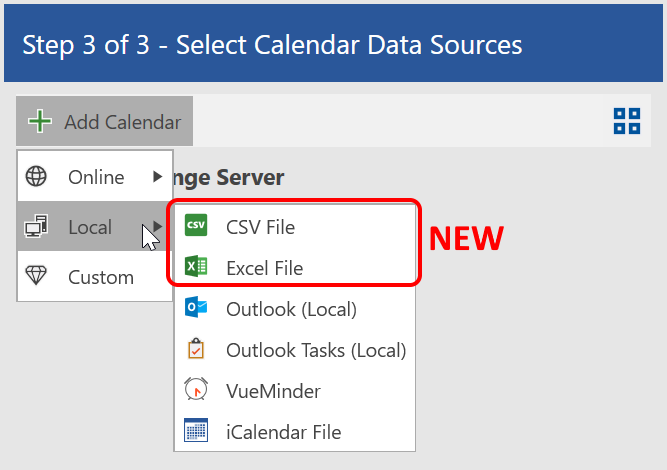Select the CSV File menu entry
Image resolution: width=667 pixels, height=470 pixels.
260,227
